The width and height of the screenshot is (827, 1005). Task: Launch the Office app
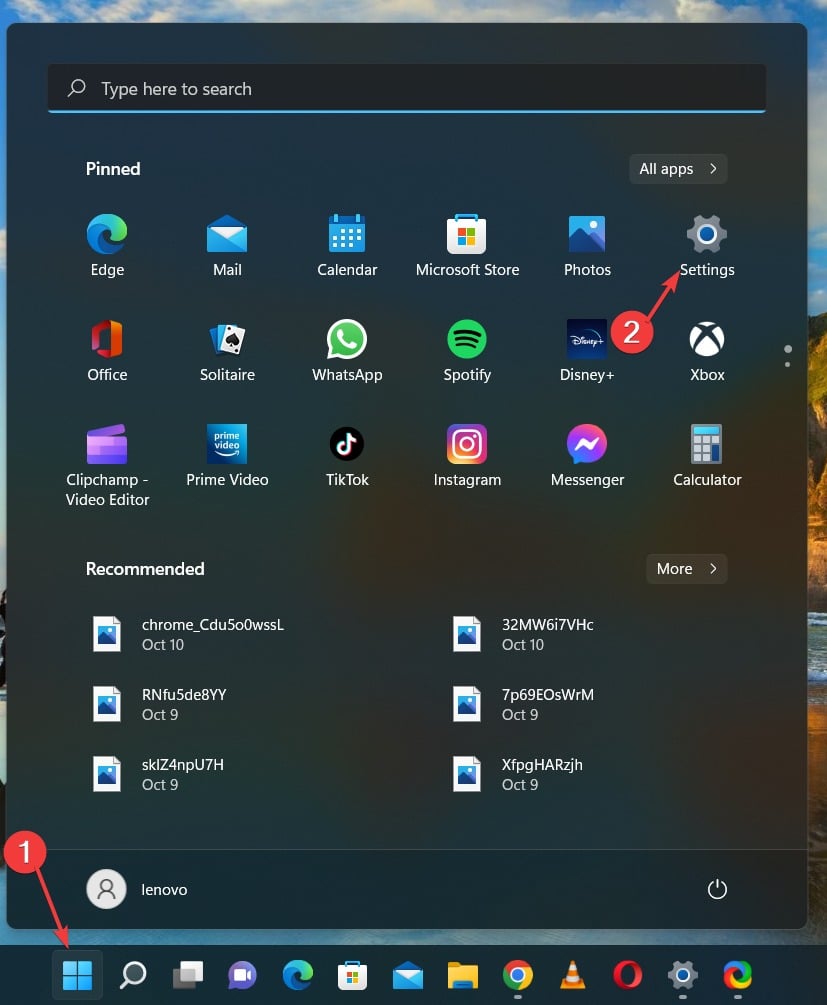point(107,350)
